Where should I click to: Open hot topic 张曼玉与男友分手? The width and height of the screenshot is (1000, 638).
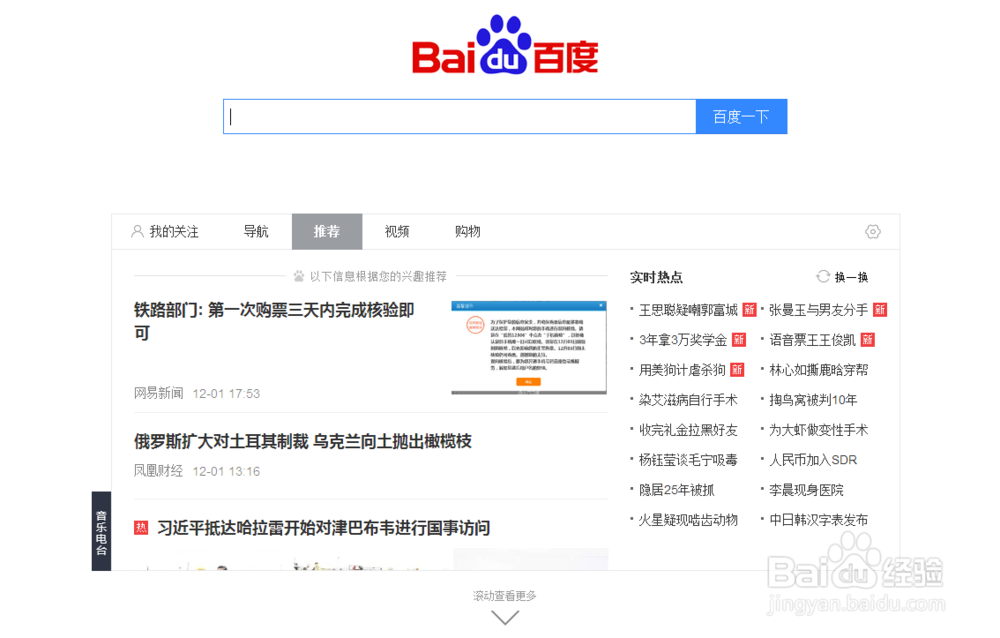818,310
